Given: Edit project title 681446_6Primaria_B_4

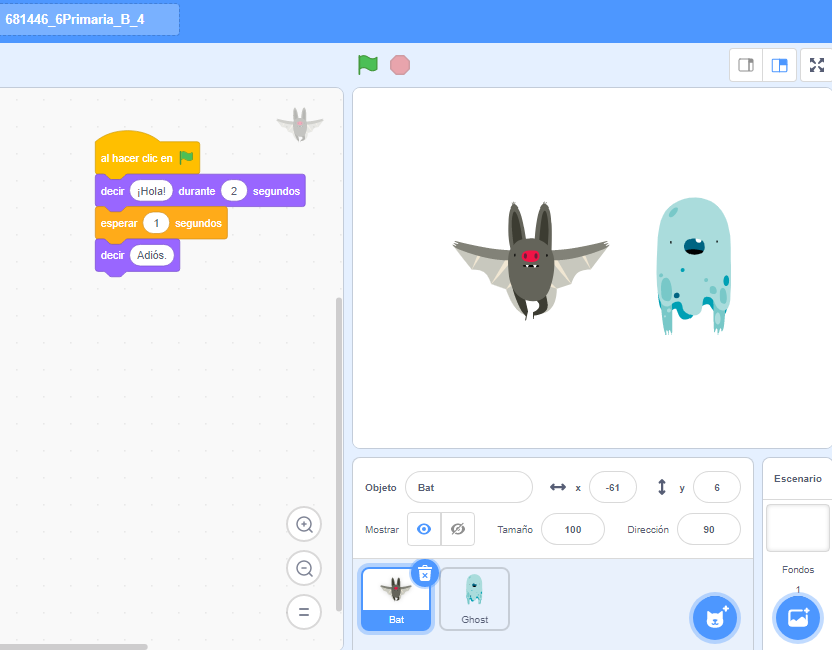Looking at the screenshot, I should (x=89, y=20).
